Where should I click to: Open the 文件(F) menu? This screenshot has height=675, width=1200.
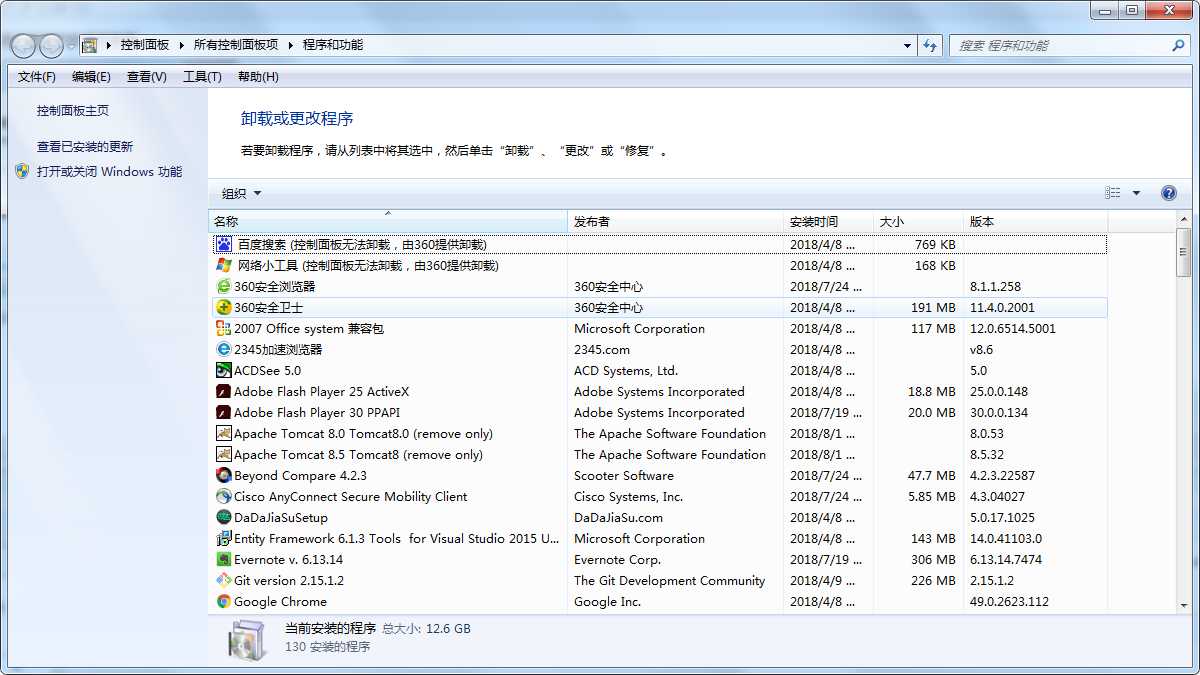(x=37, y=77)
